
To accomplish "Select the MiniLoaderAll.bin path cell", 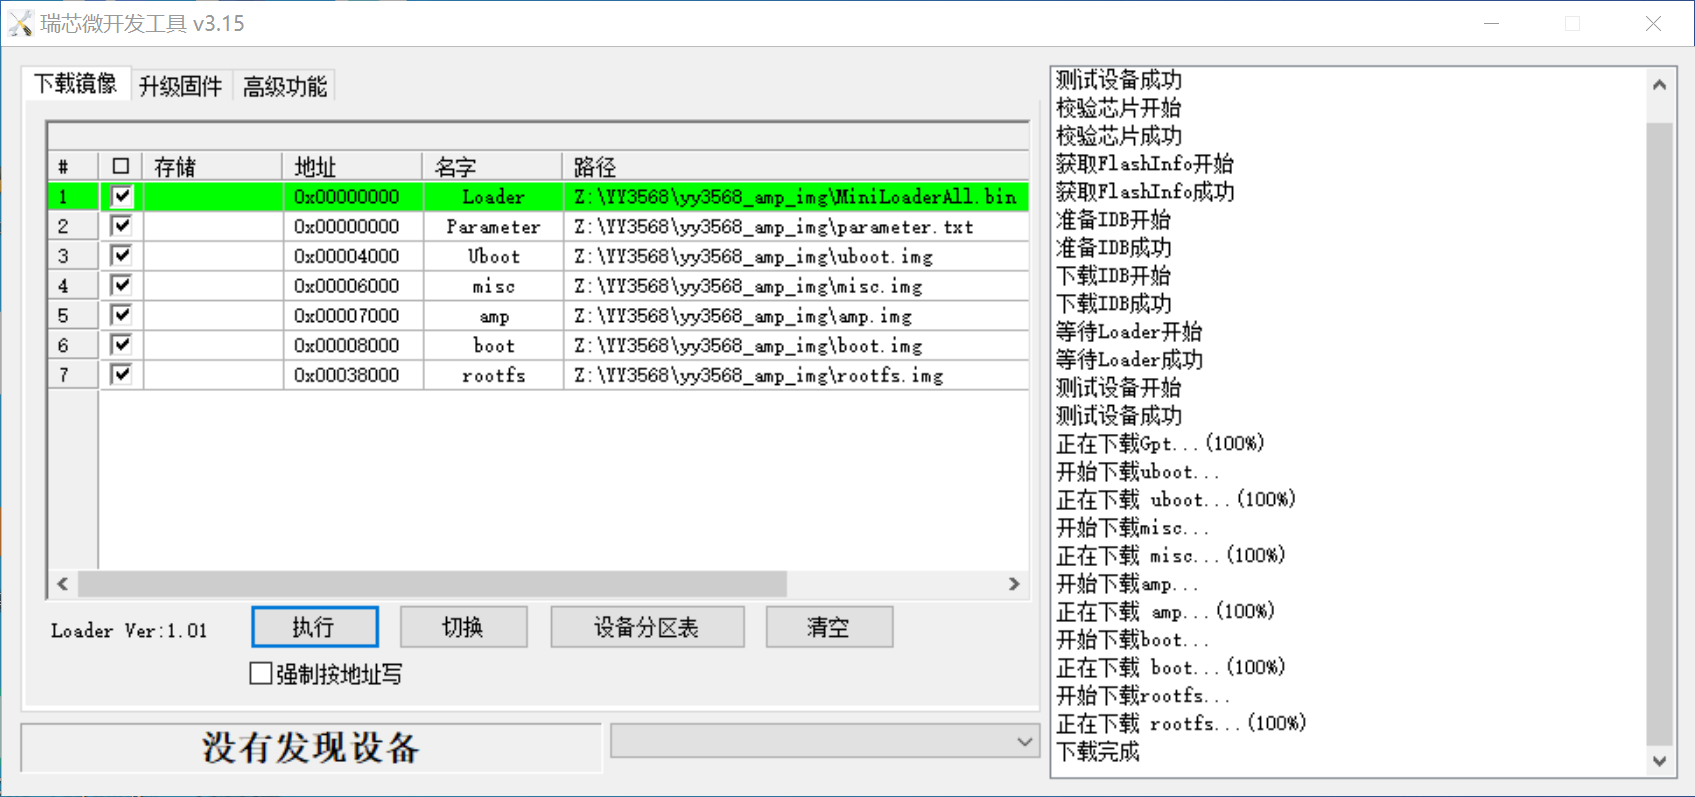I will (796, 196).
